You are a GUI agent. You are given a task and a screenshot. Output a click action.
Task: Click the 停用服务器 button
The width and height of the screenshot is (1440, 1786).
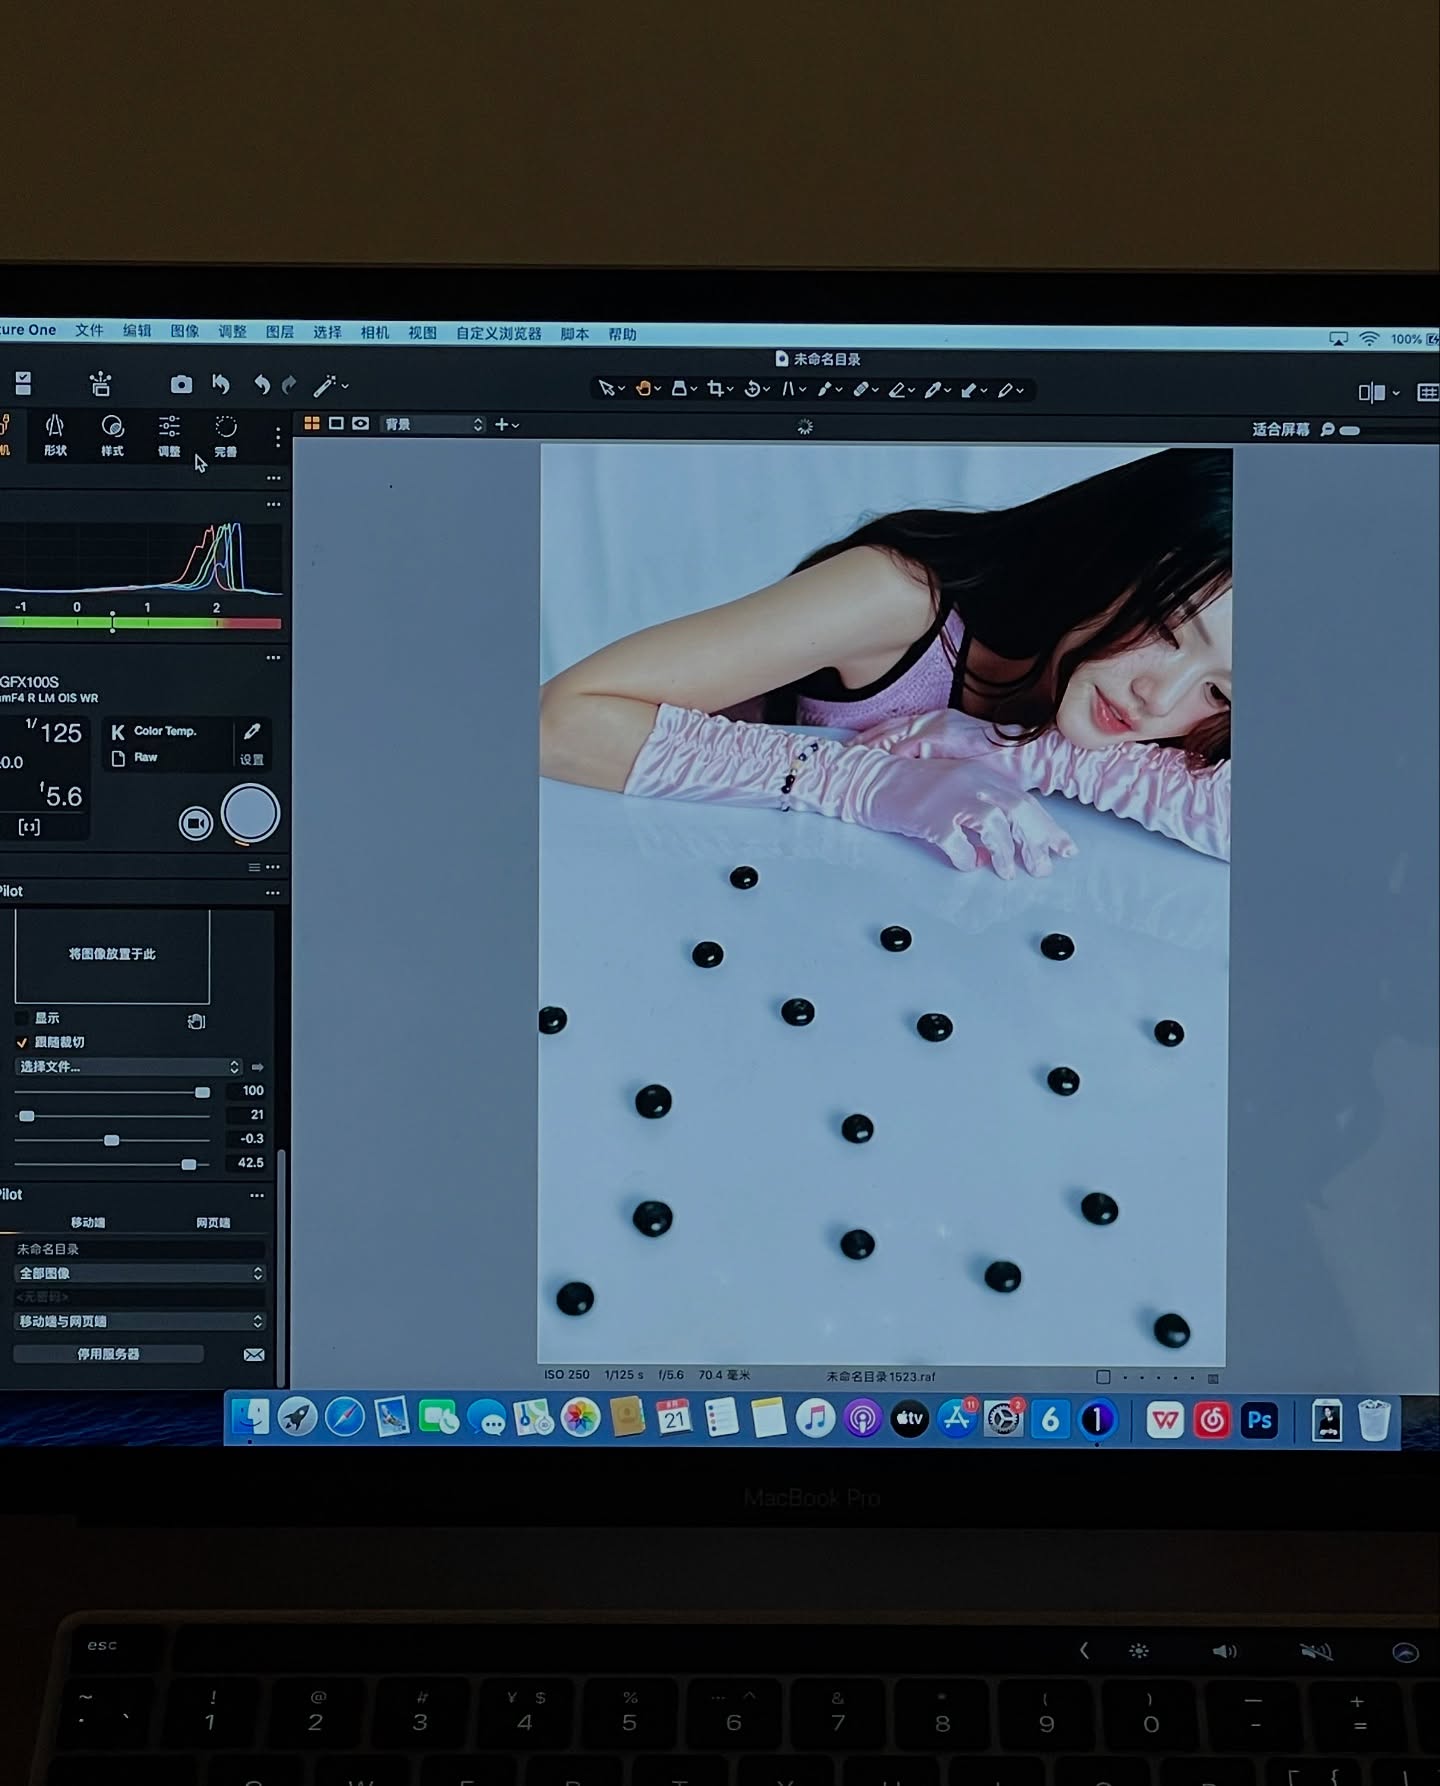tap(108, 1354)
